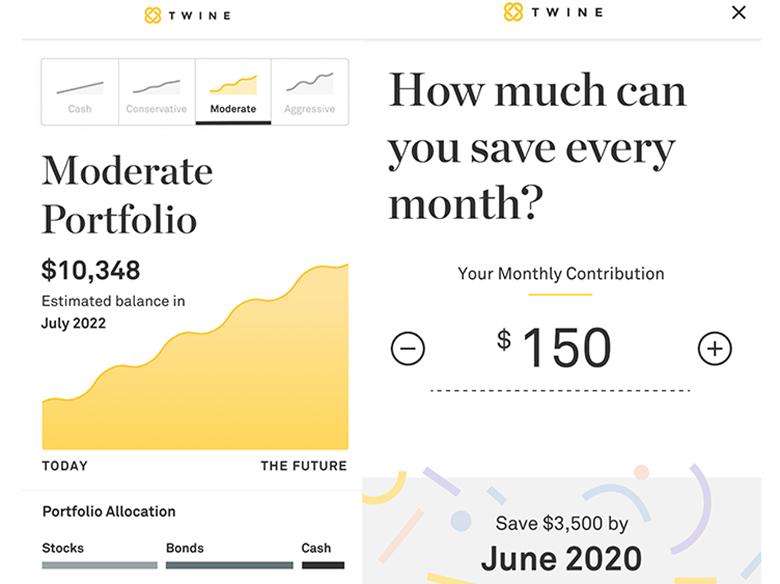Click the Stocks allocation bar
The width and height of the screenshot is (780, 584).
point(99,565)
